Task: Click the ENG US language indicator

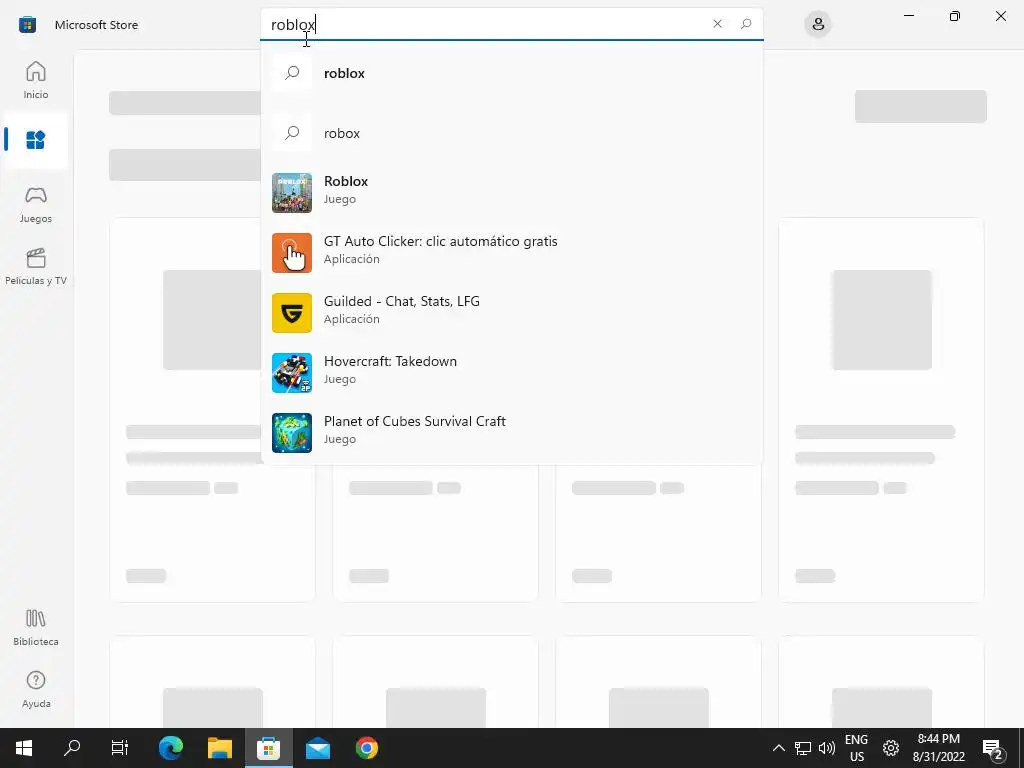Action: [x=856, y=748]
